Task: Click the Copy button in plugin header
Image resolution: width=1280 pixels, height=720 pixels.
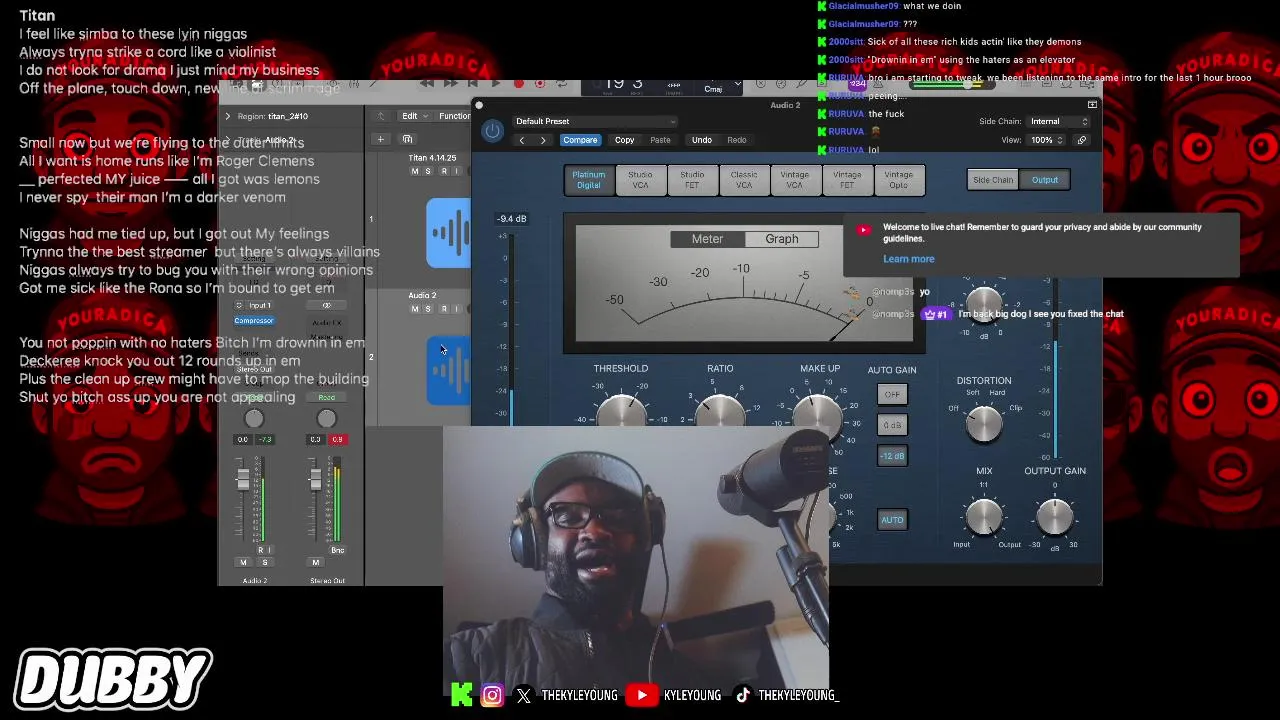Action: [x=624, y=140]
